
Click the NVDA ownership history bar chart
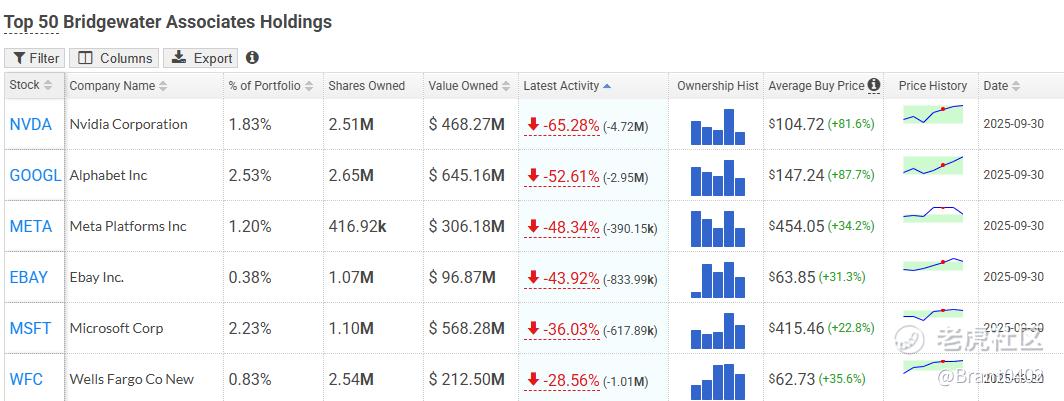click(x=718, y=127)
